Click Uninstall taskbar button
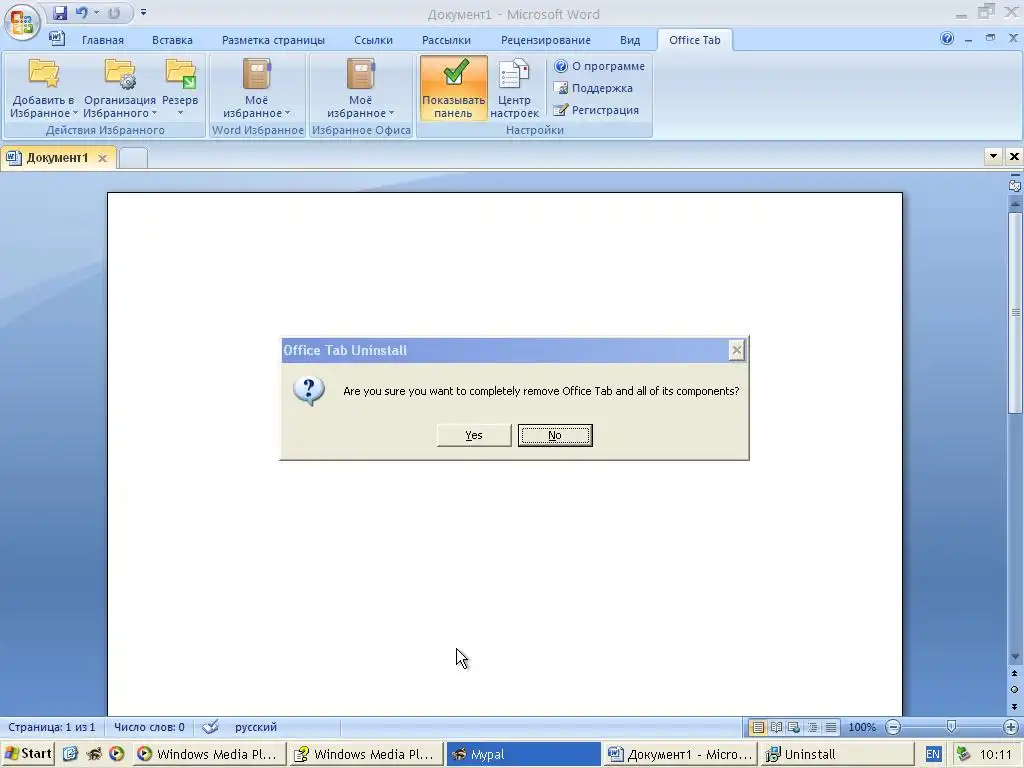Screen dimensions: 1024x768 tap(837, 754)
